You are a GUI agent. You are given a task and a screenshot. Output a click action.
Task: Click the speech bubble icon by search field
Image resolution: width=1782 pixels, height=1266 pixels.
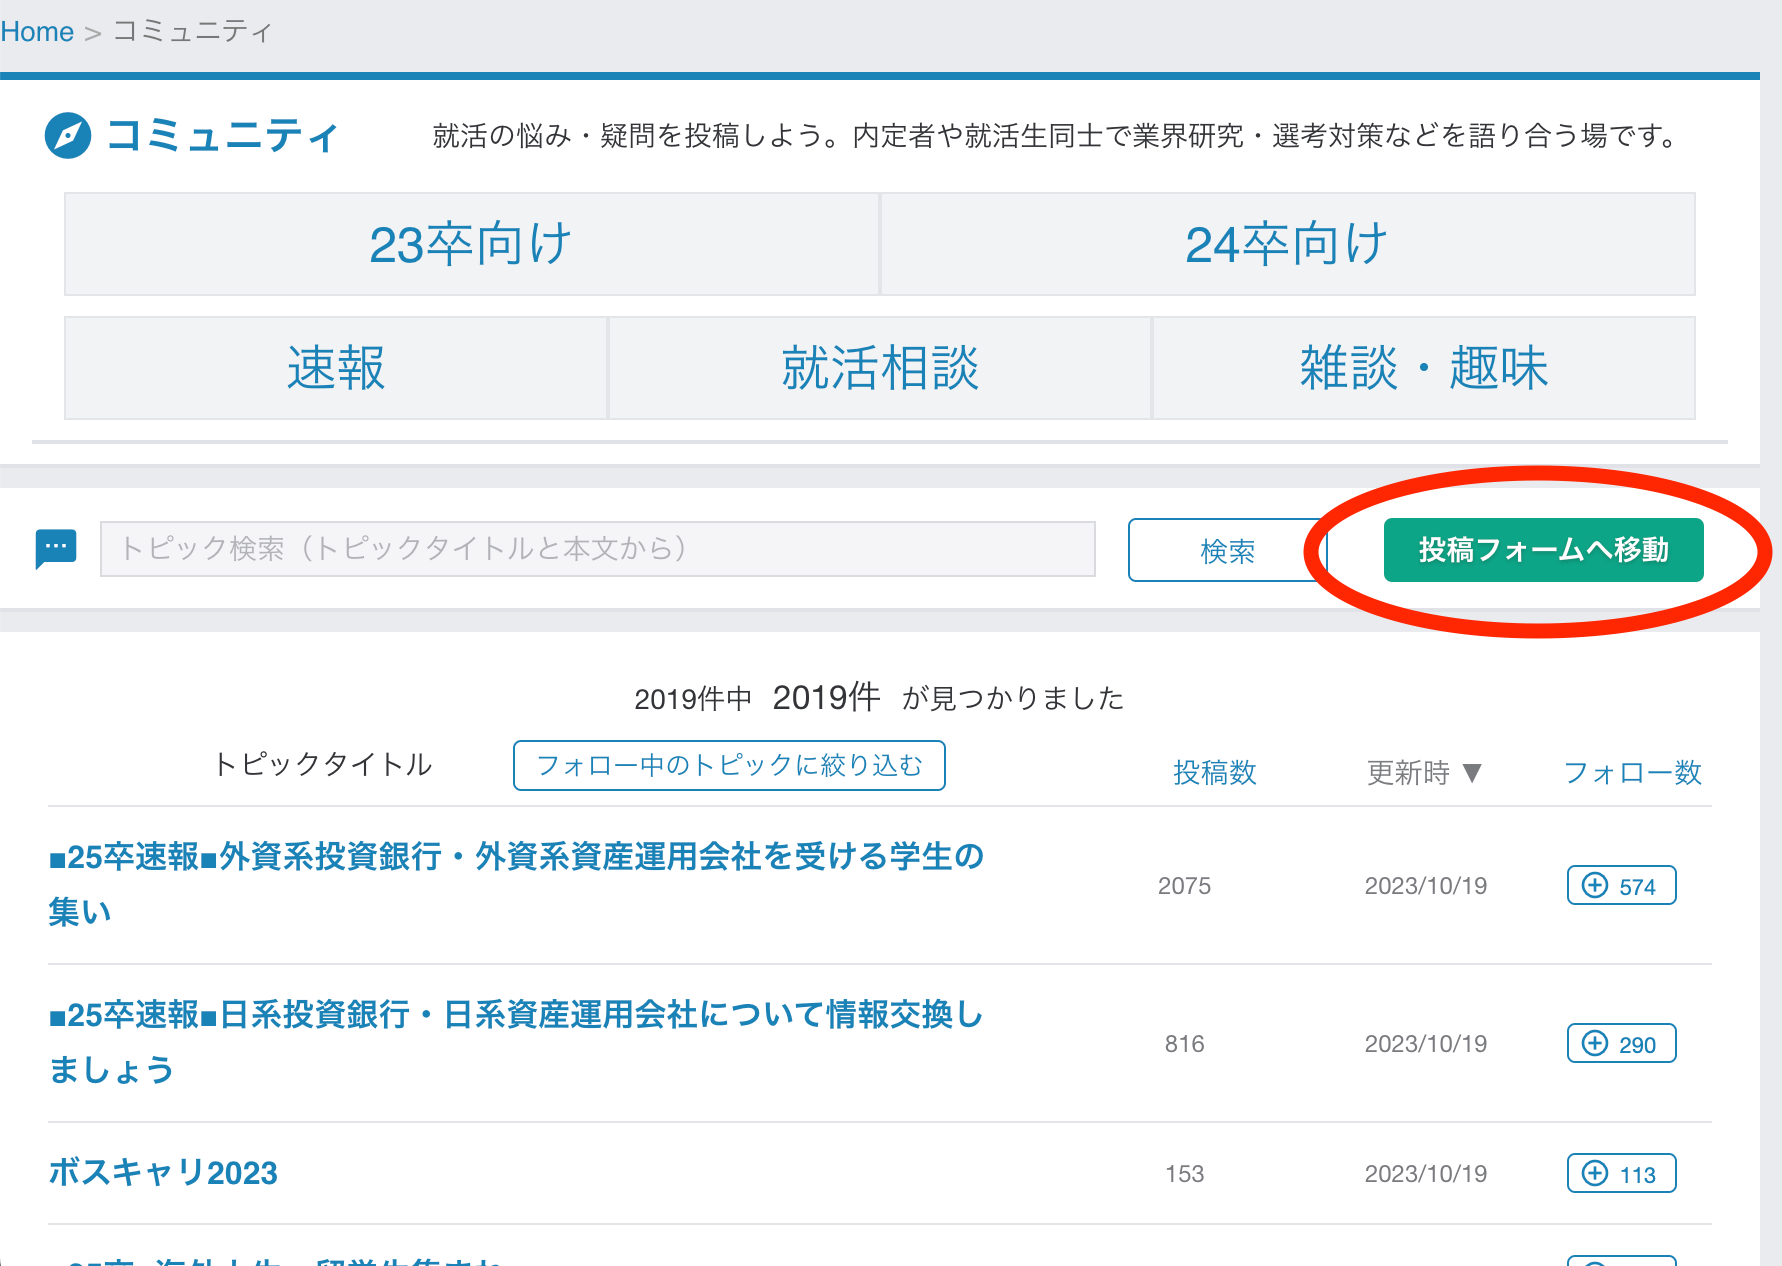(56, 548)
